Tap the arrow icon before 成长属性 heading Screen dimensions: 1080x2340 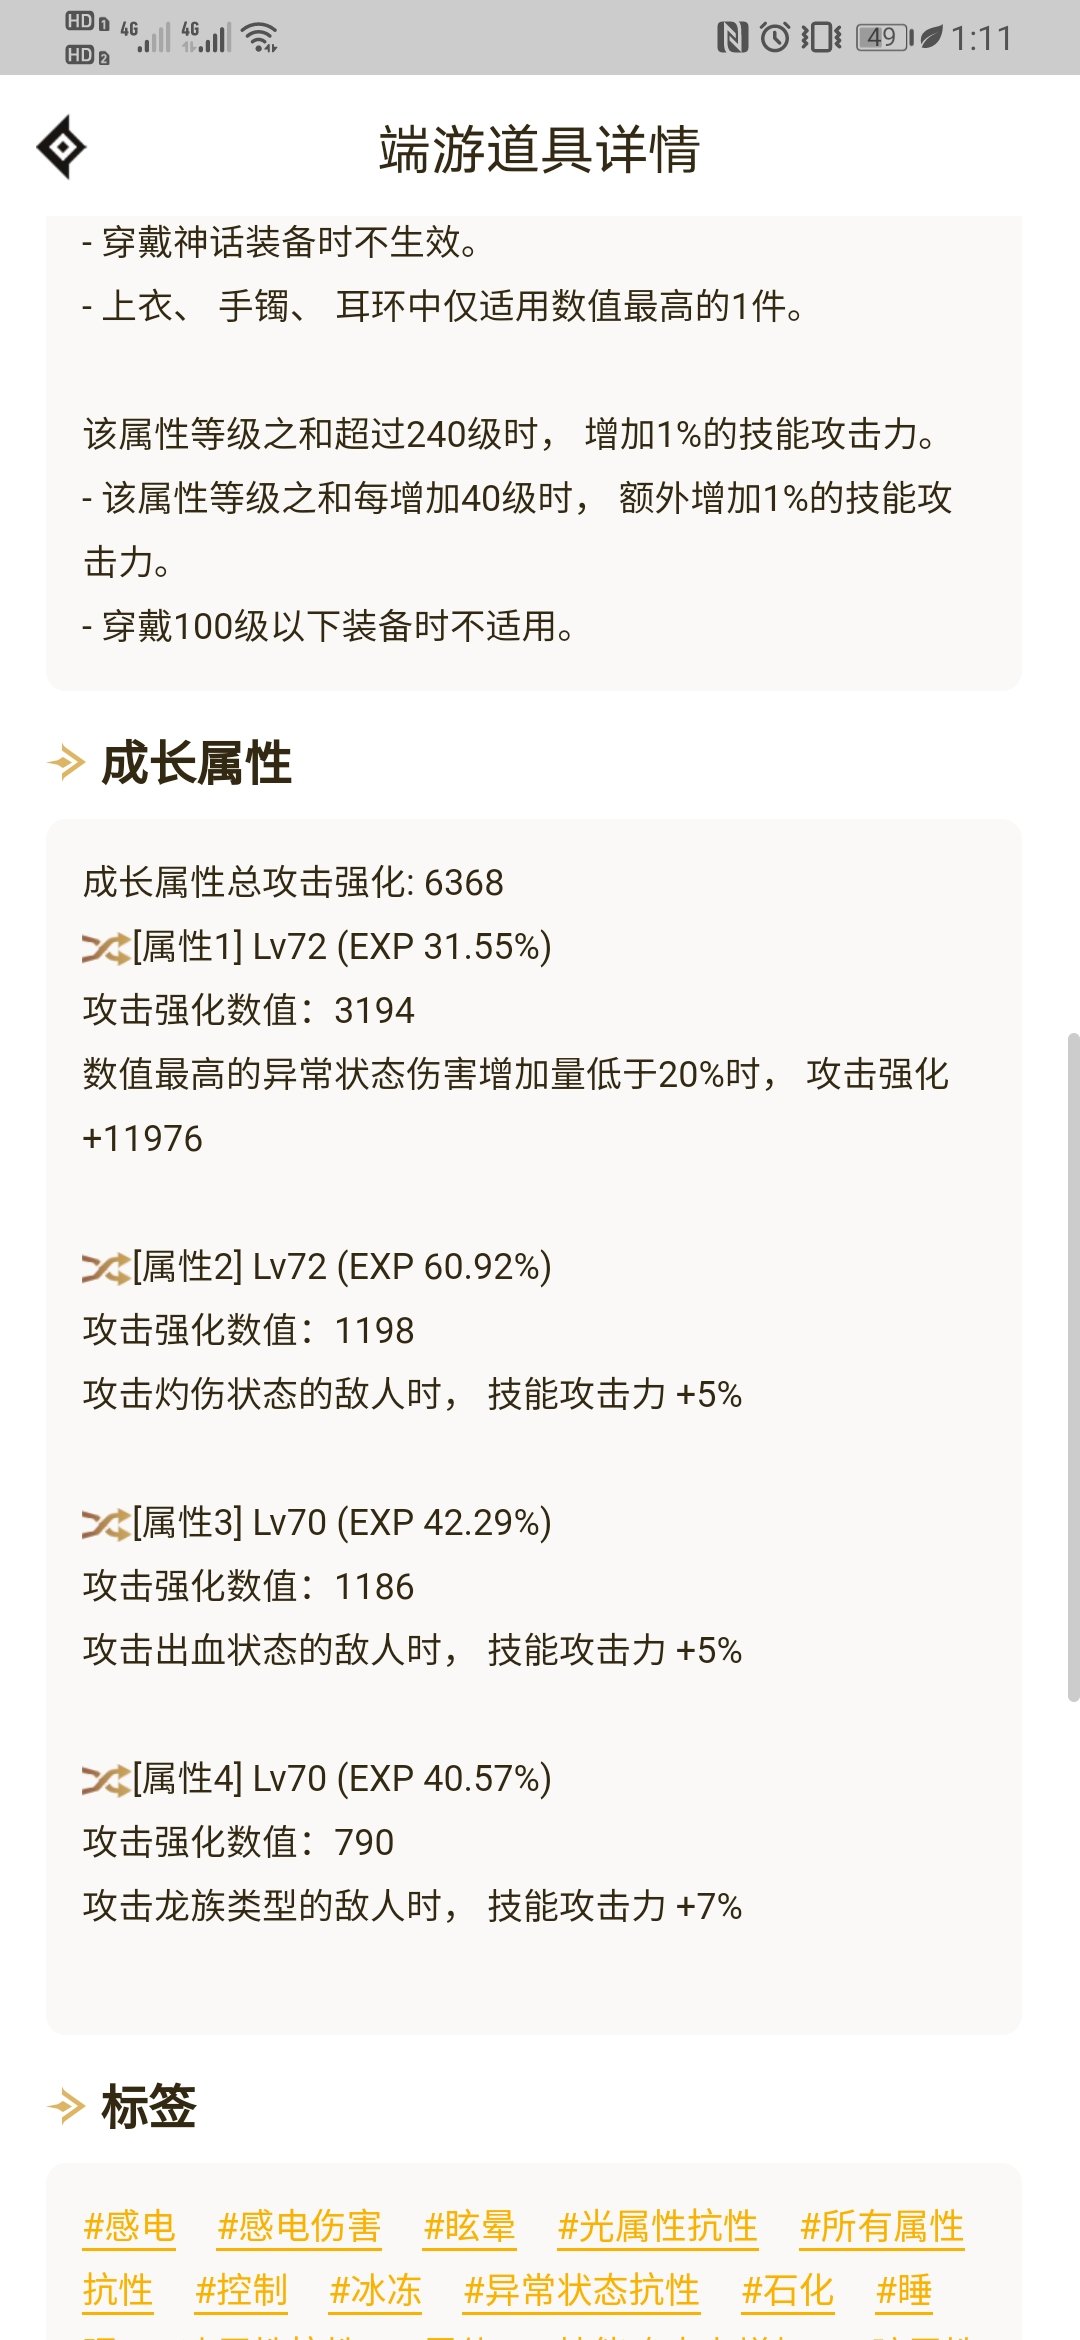pyautogui.click(x=66, y=763)
